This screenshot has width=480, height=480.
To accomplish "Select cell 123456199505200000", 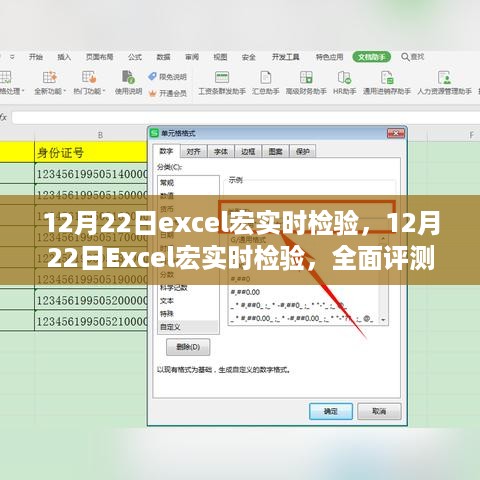I will point(91,300).
